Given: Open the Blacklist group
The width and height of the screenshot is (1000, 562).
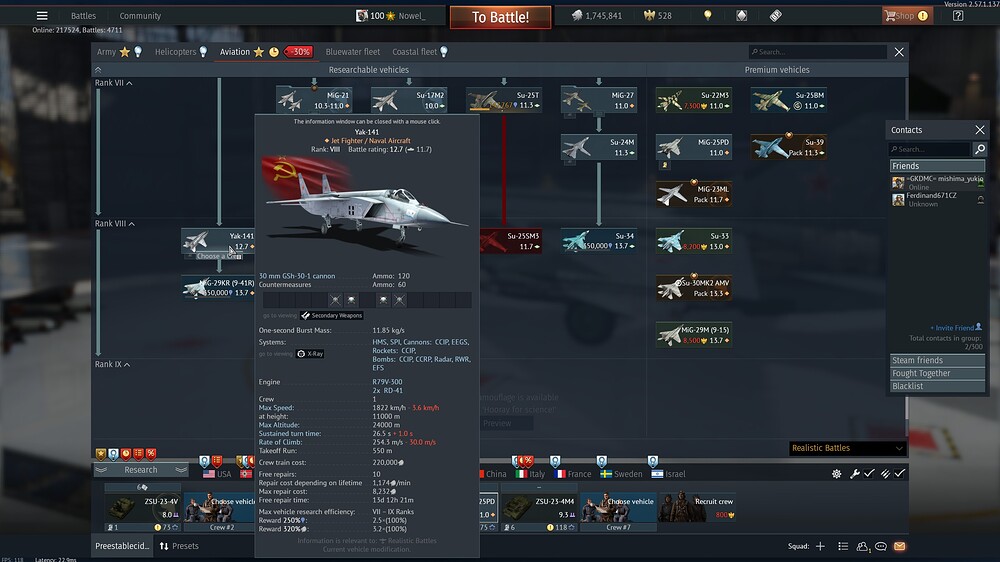Looking at the screenshot, I should point(937,386).
